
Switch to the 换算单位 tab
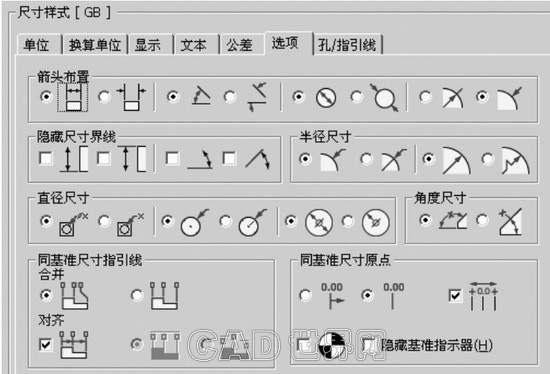click(x=95, y=45)
